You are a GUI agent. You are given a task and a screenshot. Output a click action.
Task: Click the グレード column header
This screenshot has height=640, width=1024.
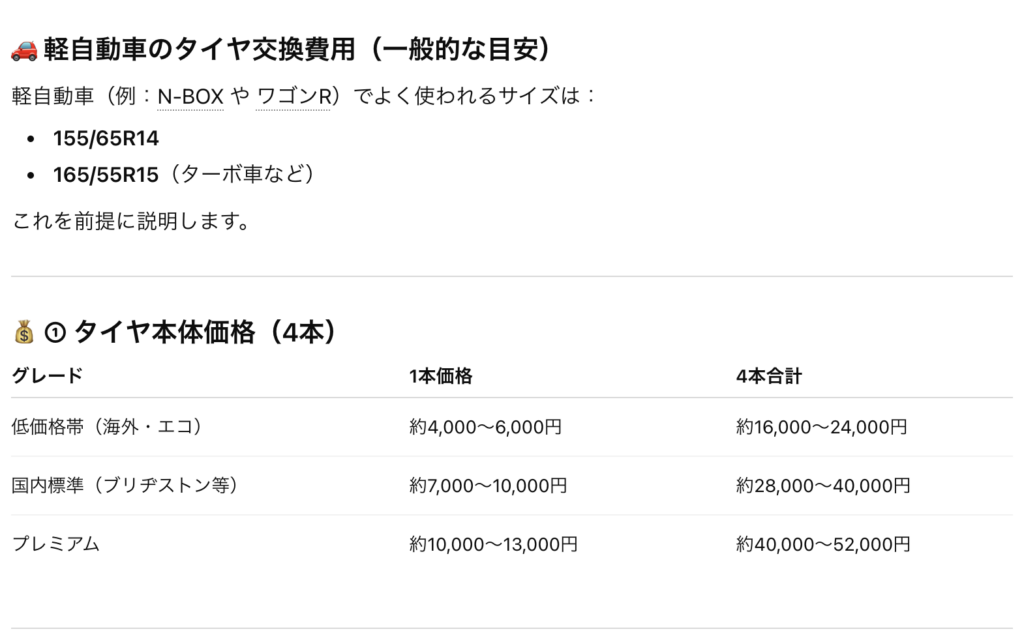click(x=47, y=377)
